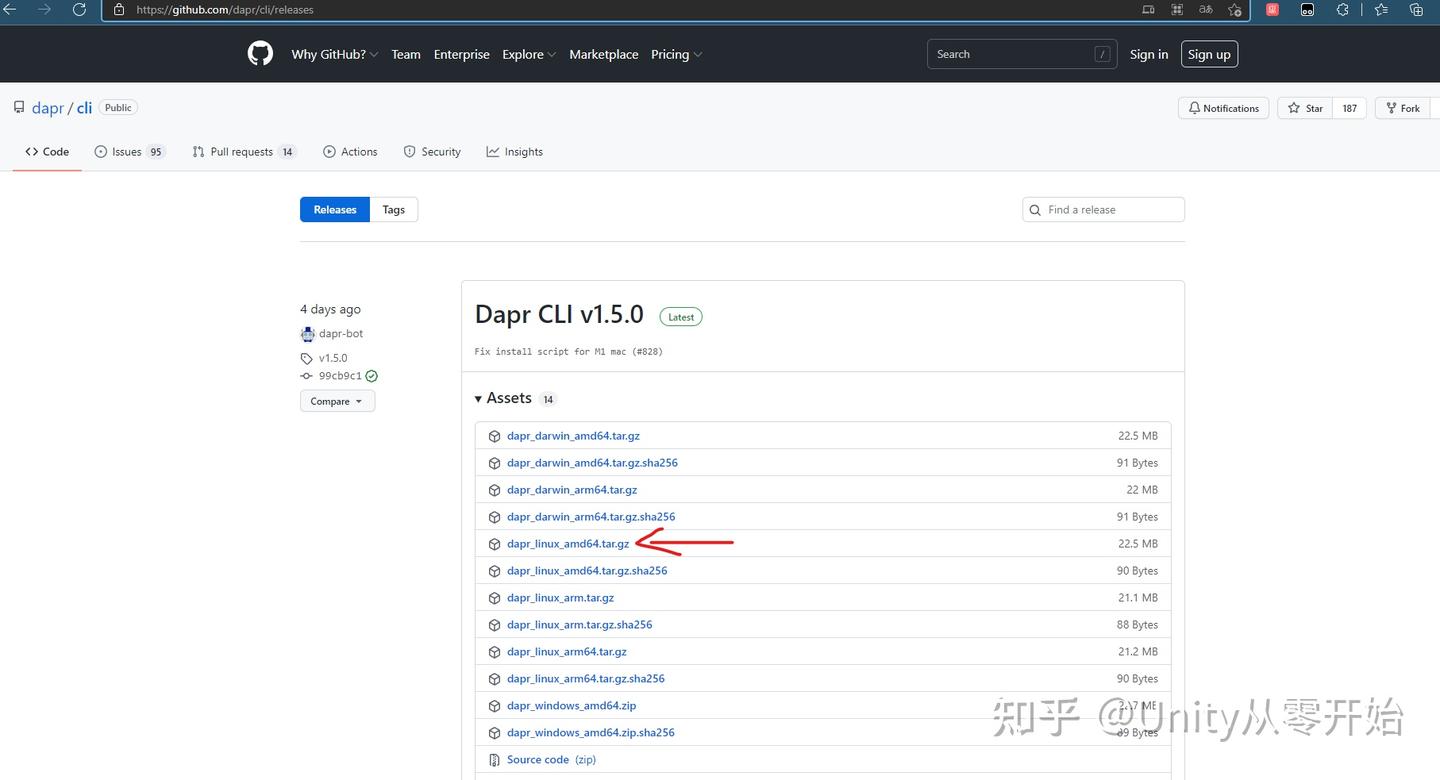Screen dimensions: 1440x780
Task: Go to GitHub home via the Octocat logo
Action: pos(260,54)
